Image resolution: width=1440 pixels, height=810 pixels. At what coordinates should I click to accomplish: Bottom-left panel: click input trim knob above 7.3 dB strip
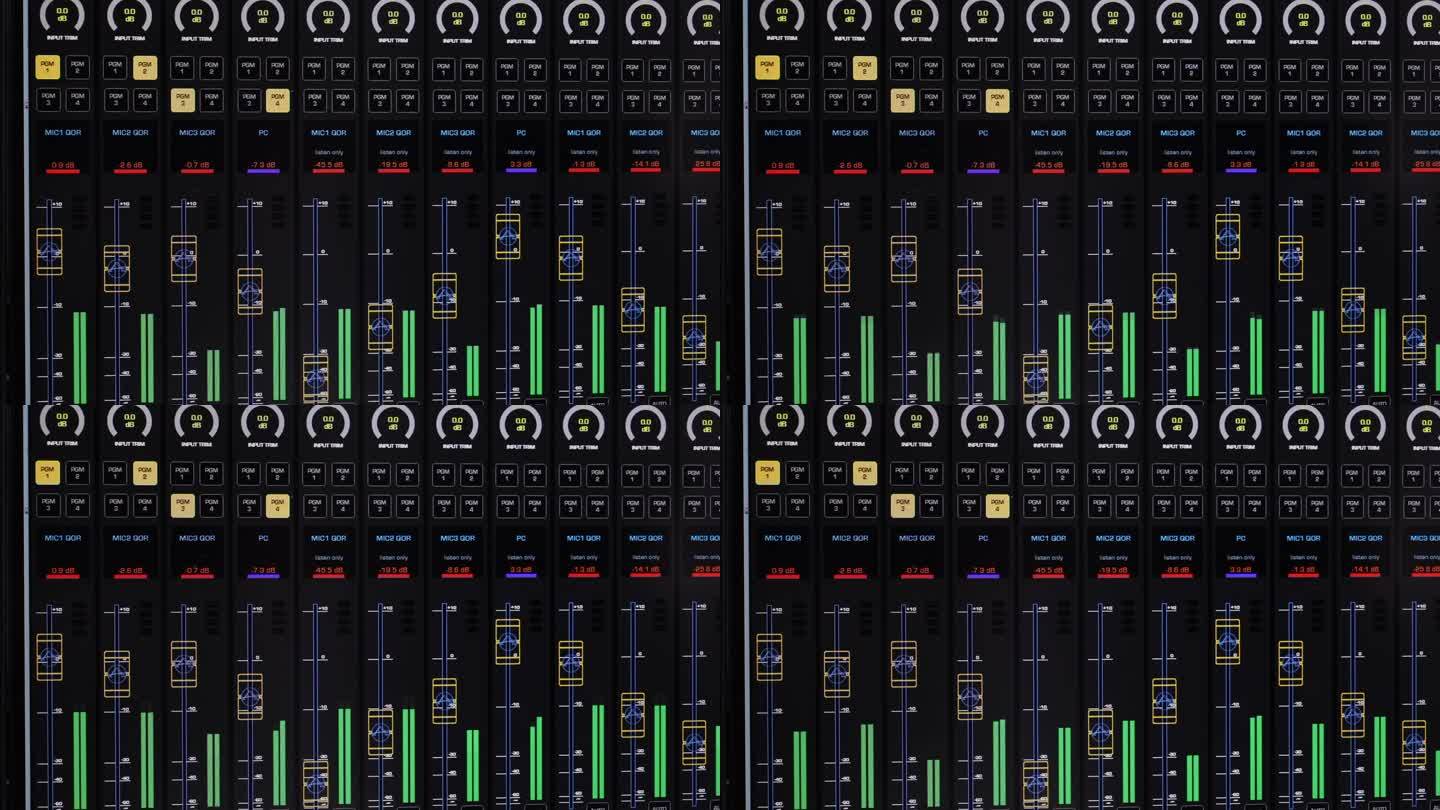coord(263,424)
